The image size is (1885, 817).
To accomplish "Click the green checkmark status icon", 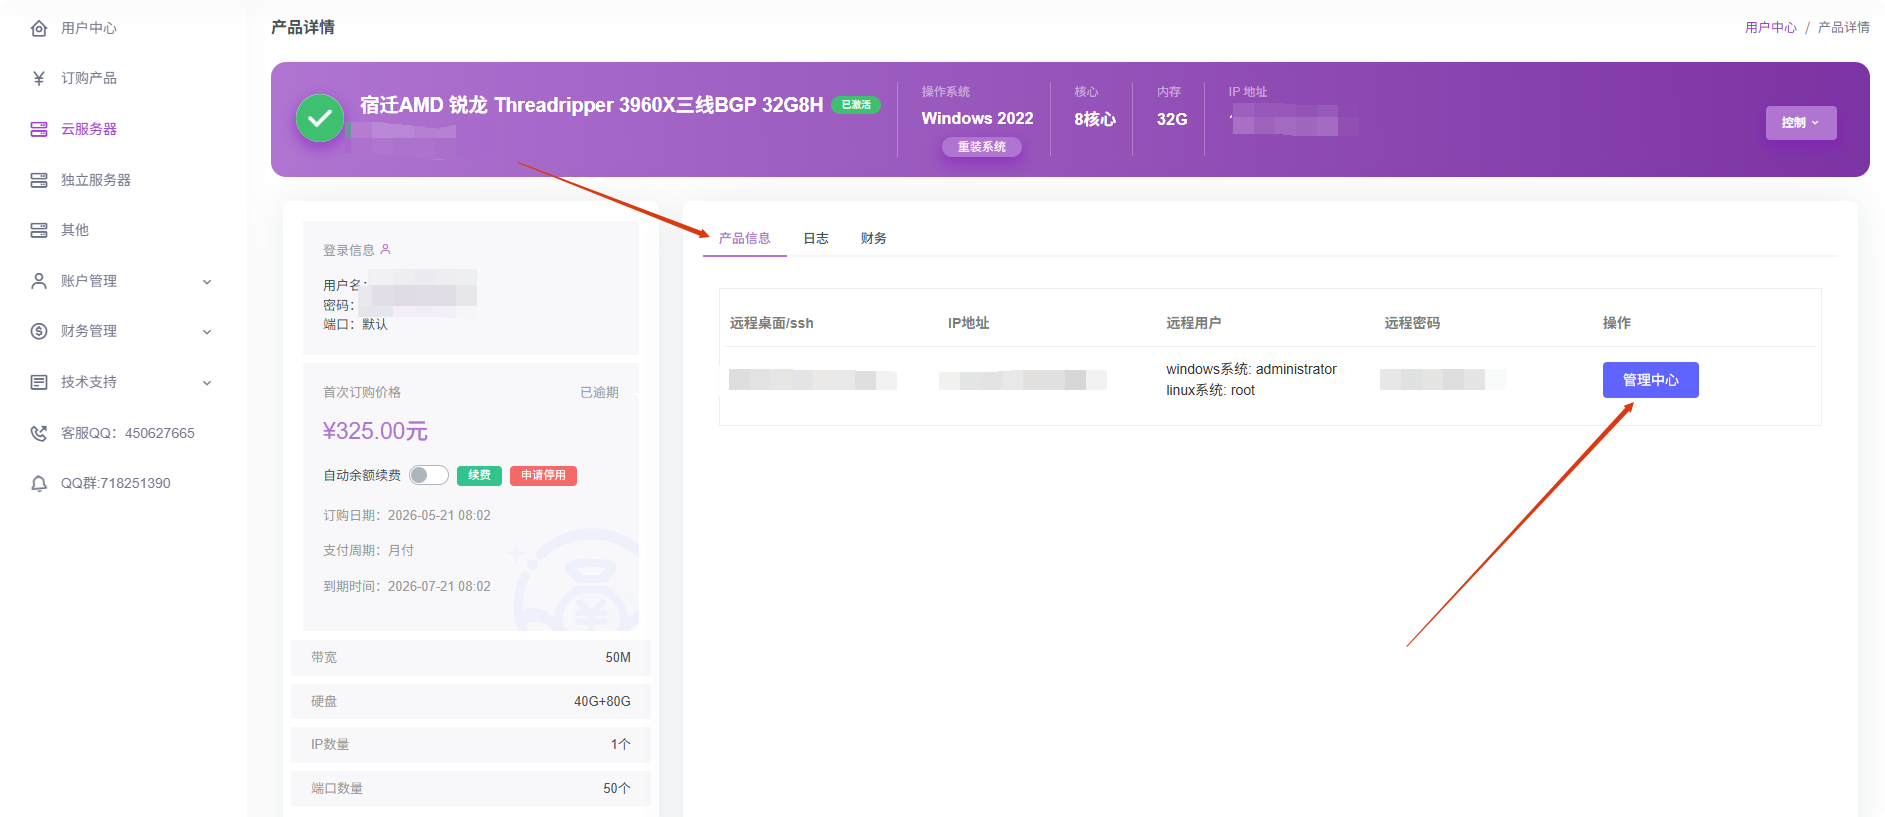I will (320, 118).
